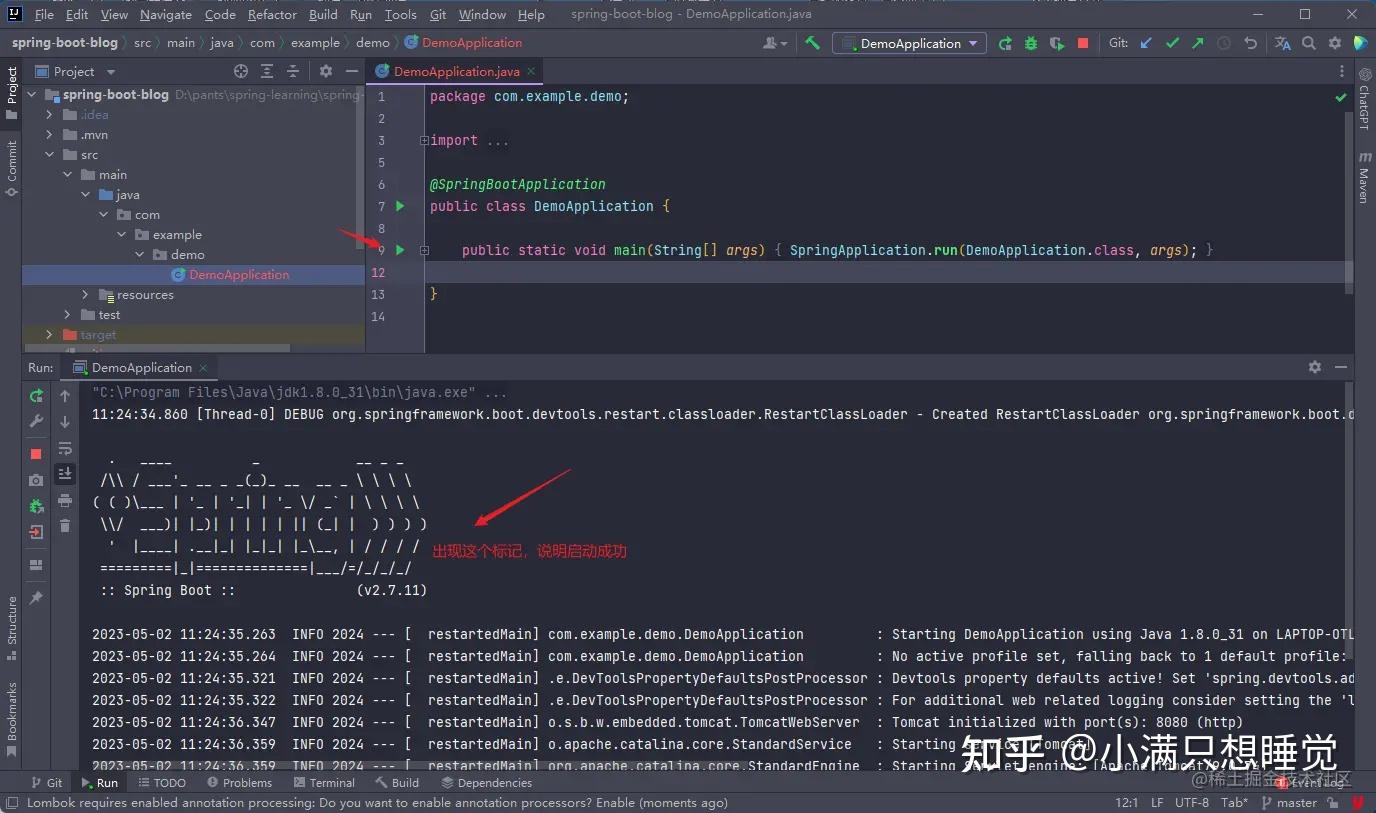Viewport: 1376px width, 813px height.
Task: Expand the .idea folder
Action: (49, 115)
